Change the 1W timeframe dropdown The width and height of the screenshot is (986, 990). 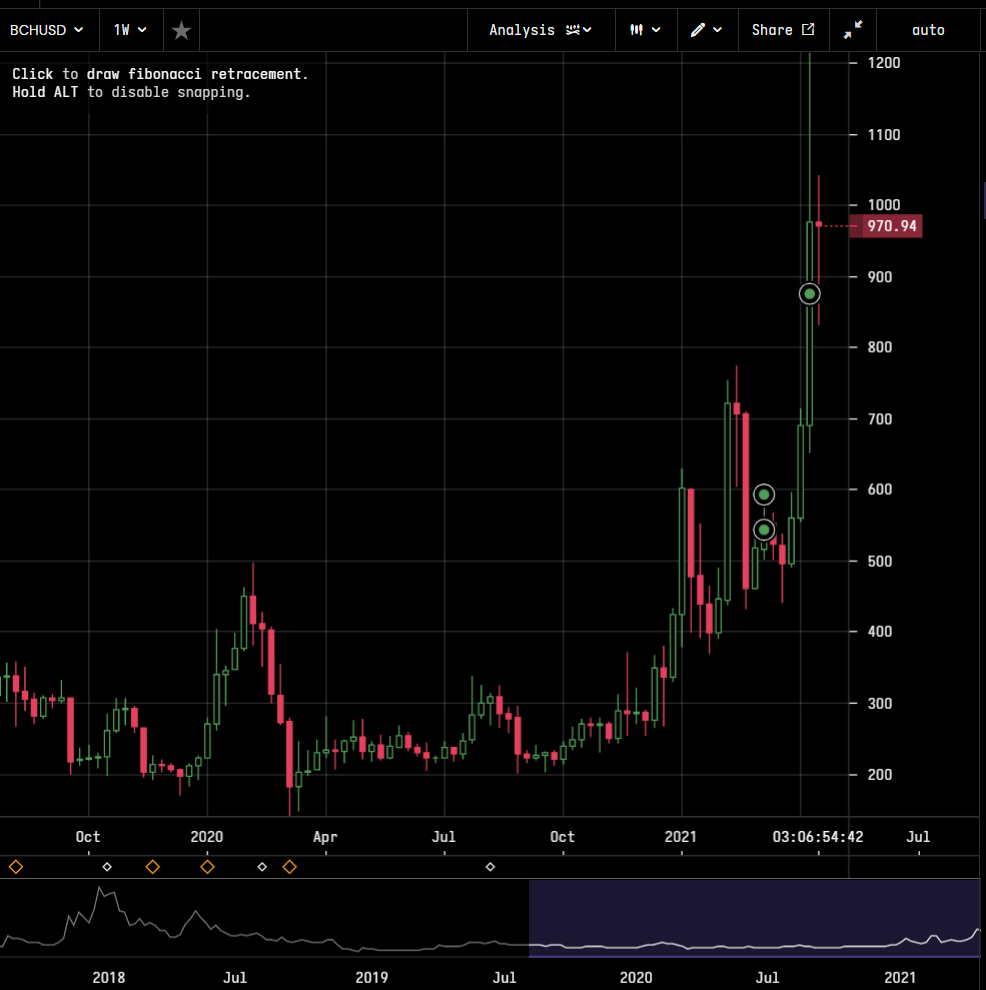pos(131,30)
